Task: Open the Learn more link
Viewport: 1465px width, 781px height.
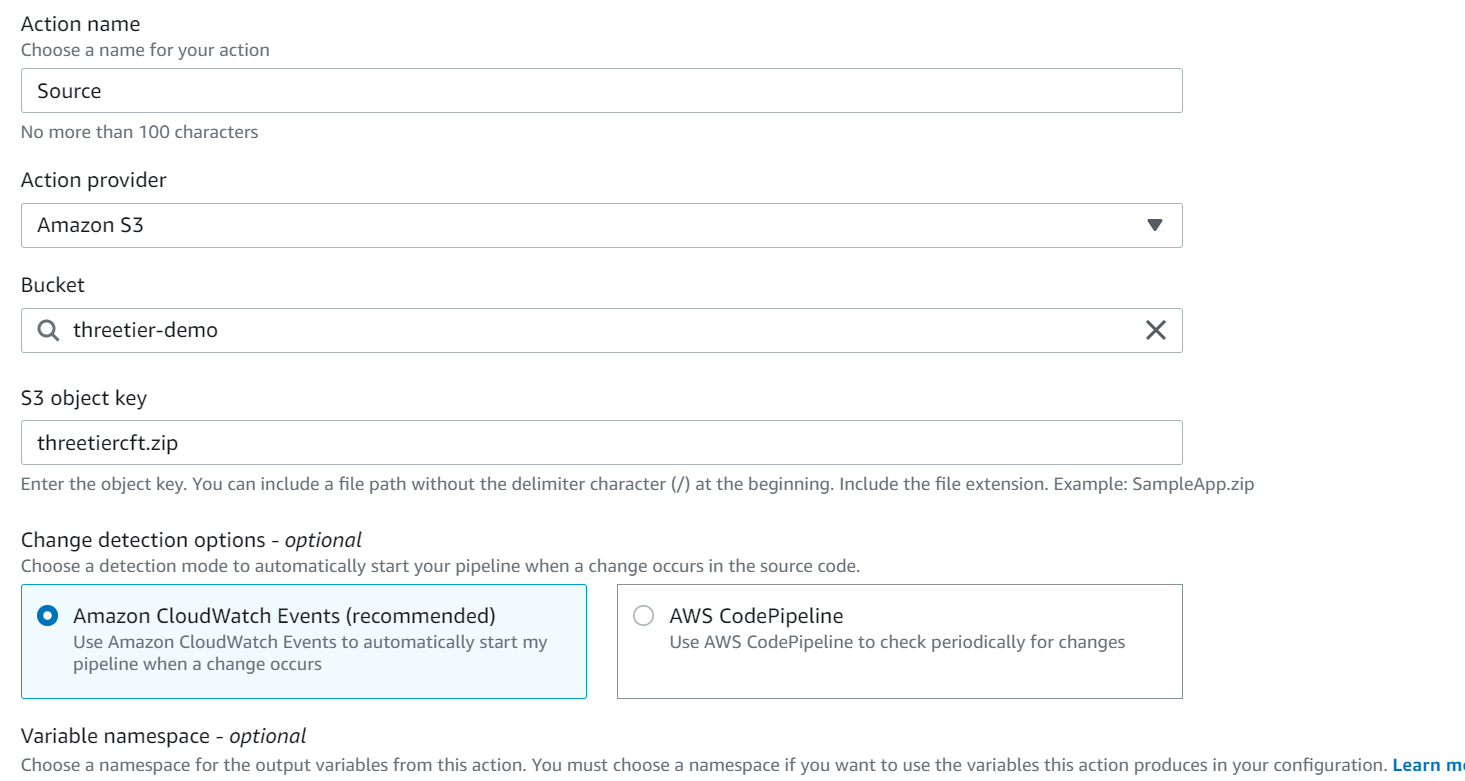Action: 1428,765
